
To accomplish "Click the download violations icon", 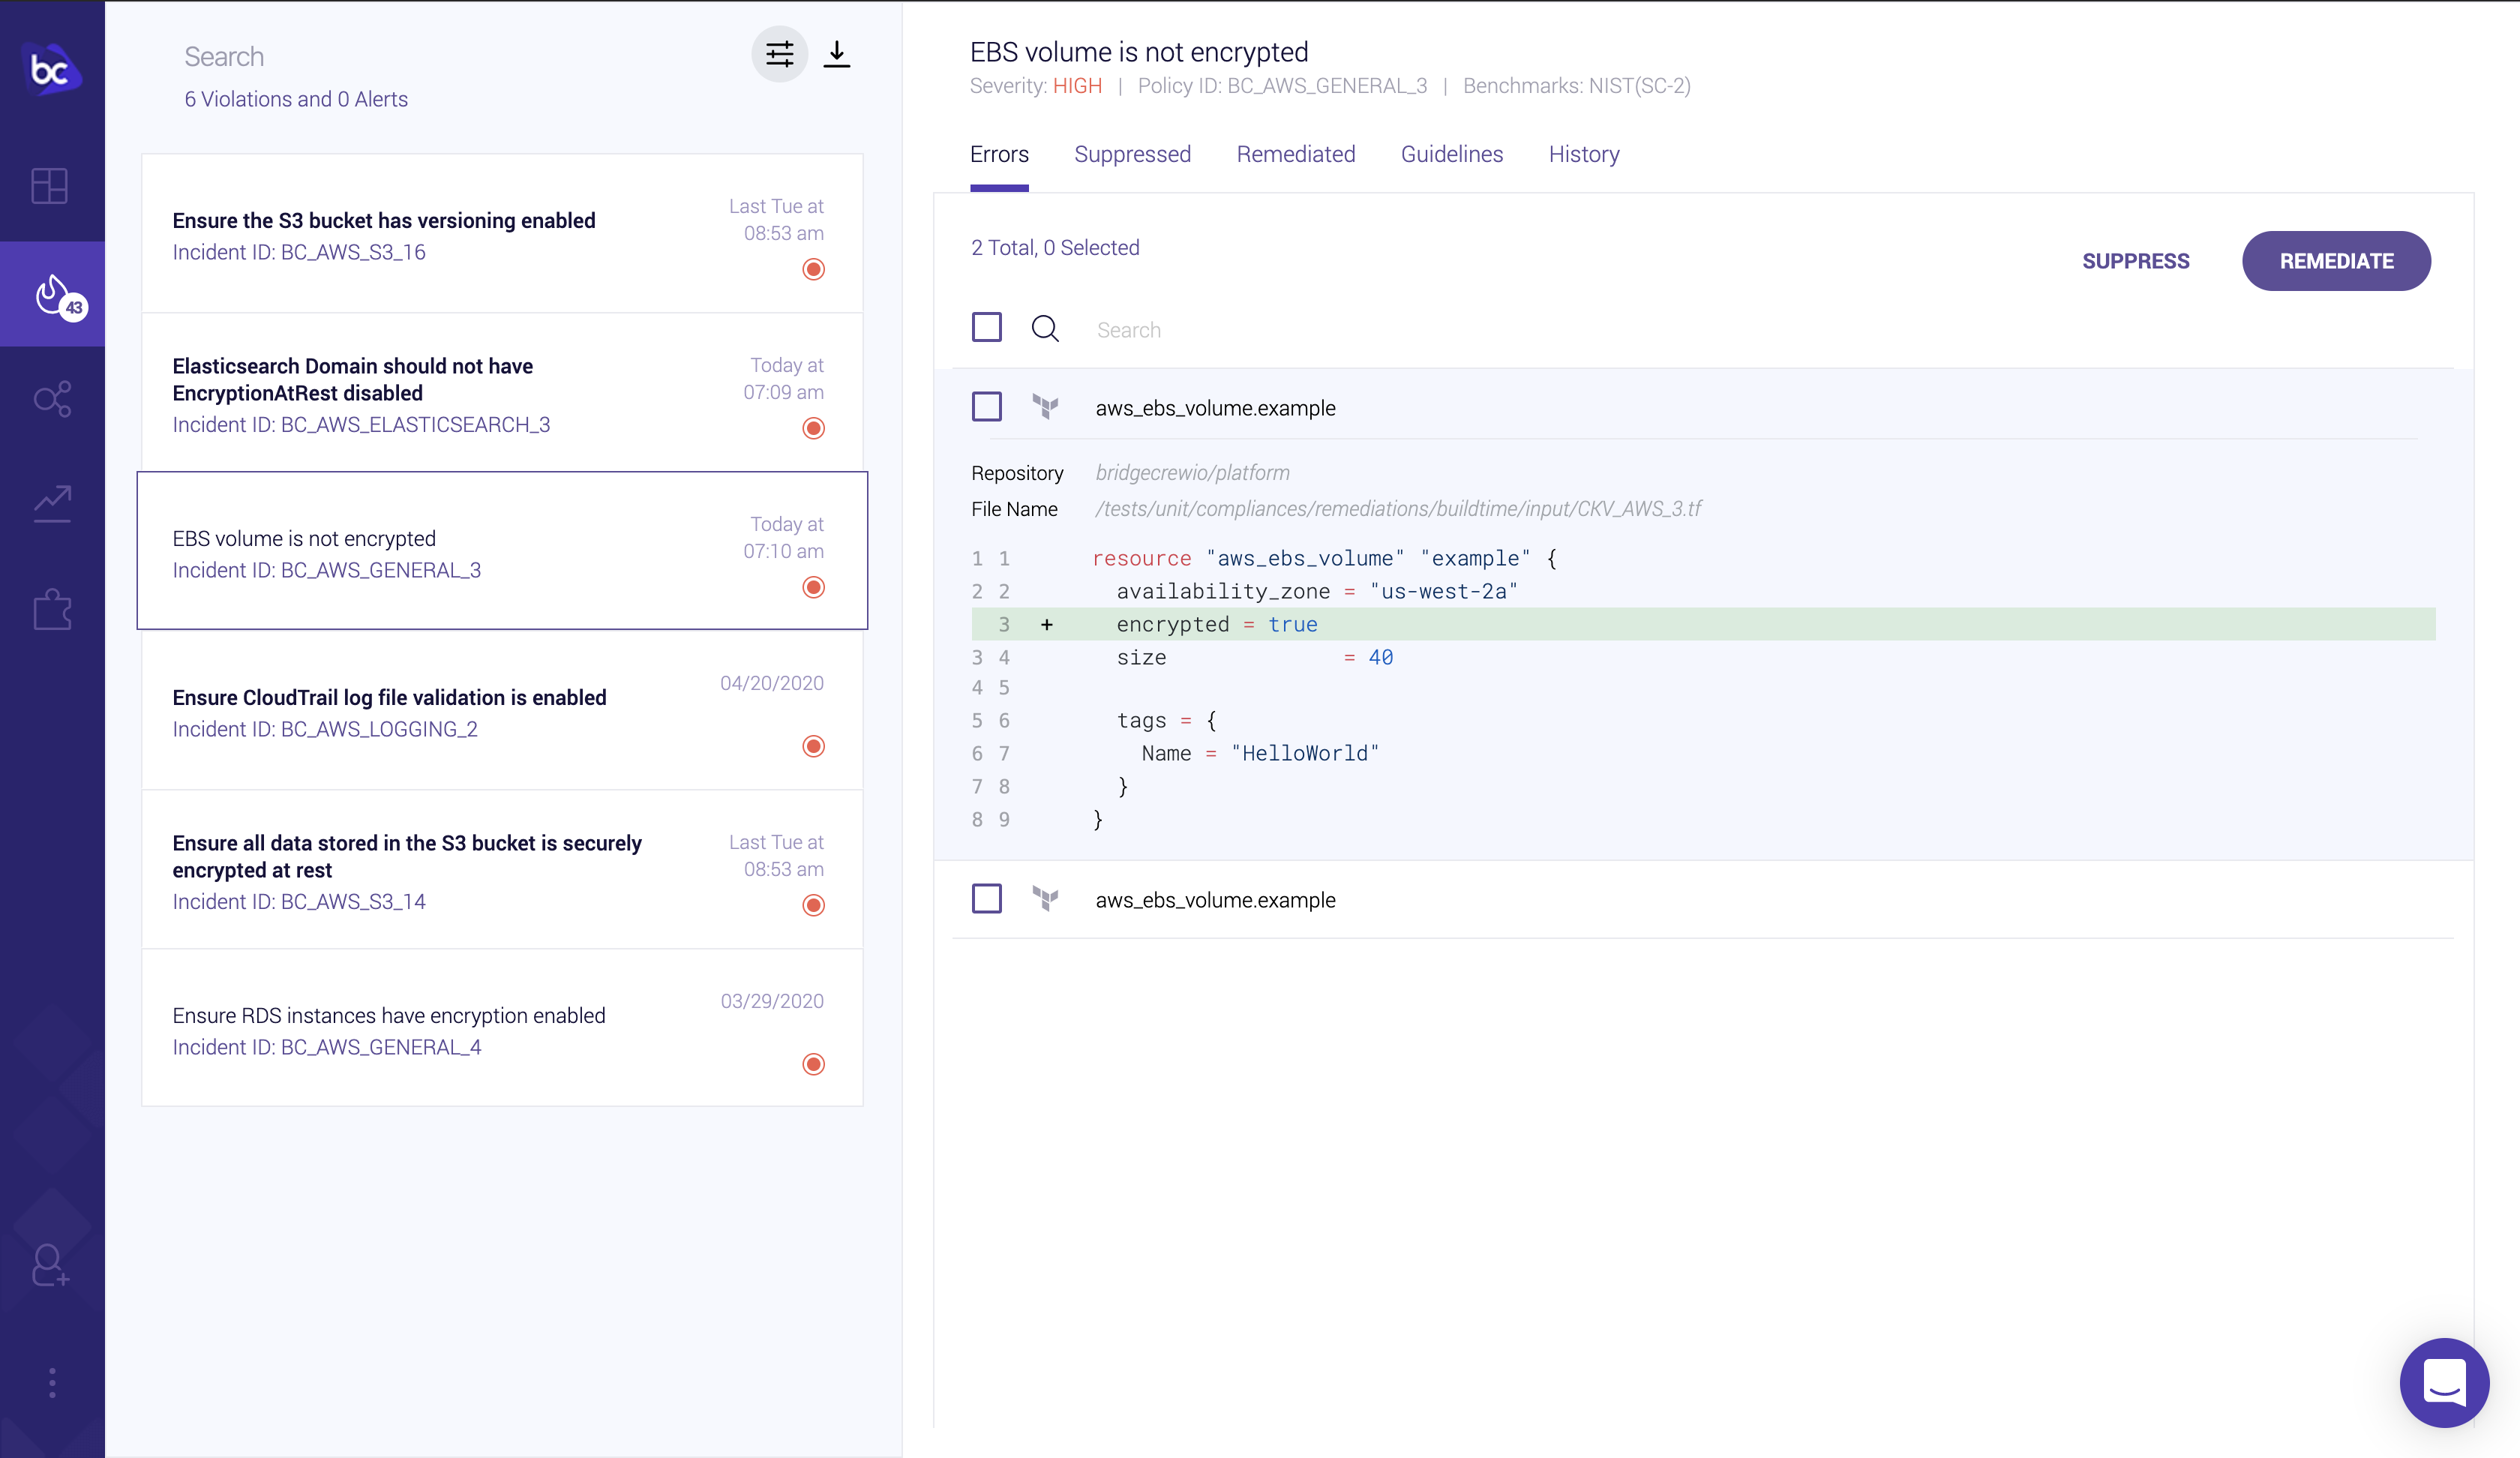I will point(837,54).
